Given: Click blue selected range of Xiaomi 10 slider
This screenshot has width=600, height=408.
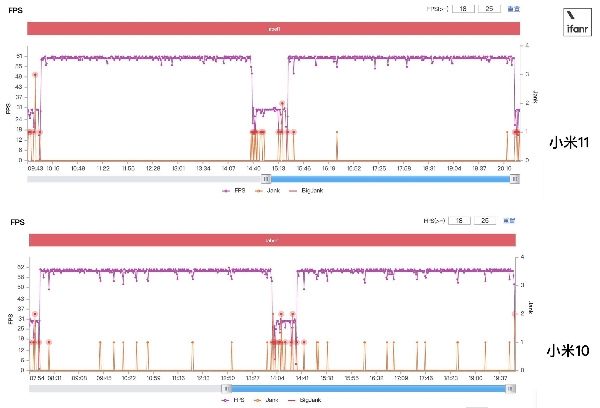Looking at the screenshot, I should (368, 389).
